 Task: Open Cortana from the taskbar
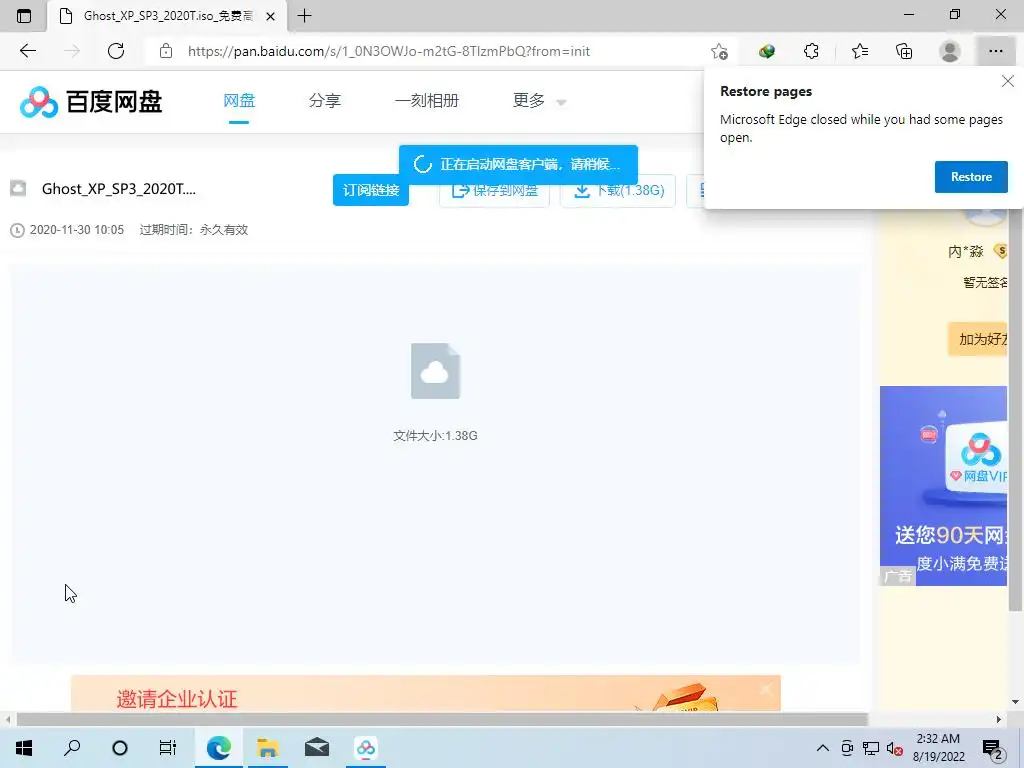[120, 748]
